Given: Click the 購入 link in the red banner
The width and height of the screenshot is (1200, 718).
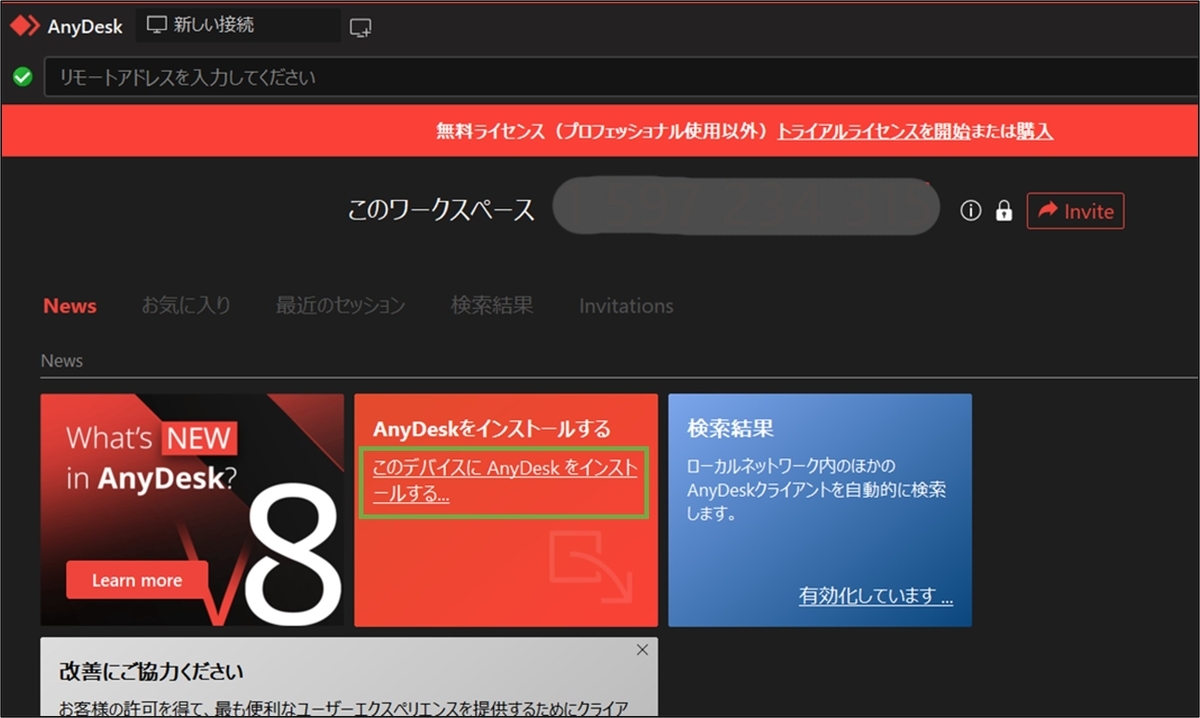Looking at the screenshot, I should pyautogui.click(x=1038, y=130).
